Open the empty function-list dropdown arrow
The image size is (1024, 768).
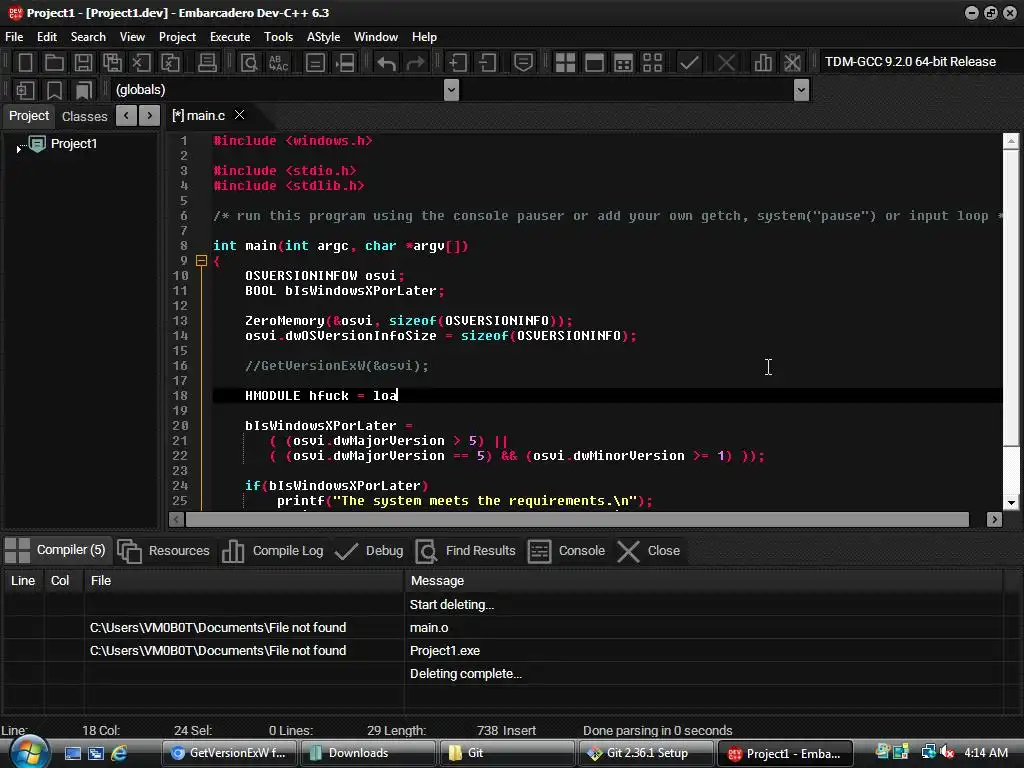[x=801, y=90]
